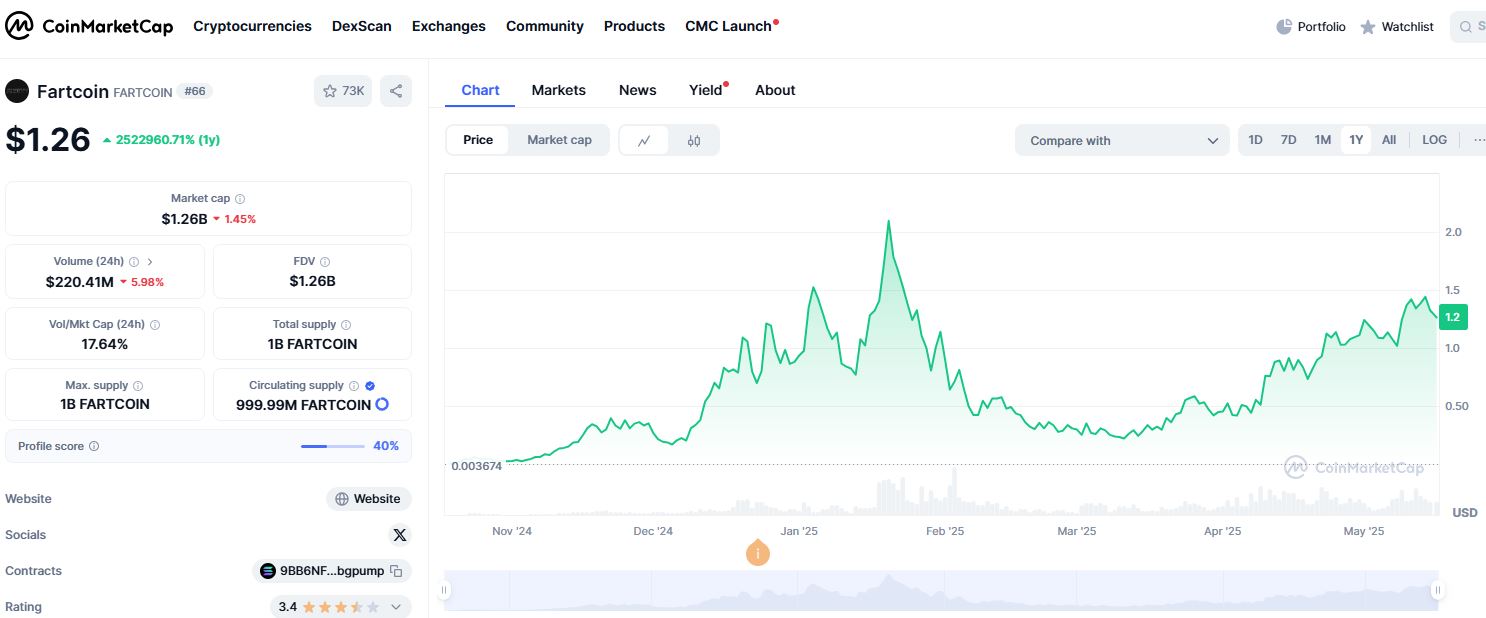Click the $220.41M volume value
Screen dimensions: 1486x618
(79, 282)
